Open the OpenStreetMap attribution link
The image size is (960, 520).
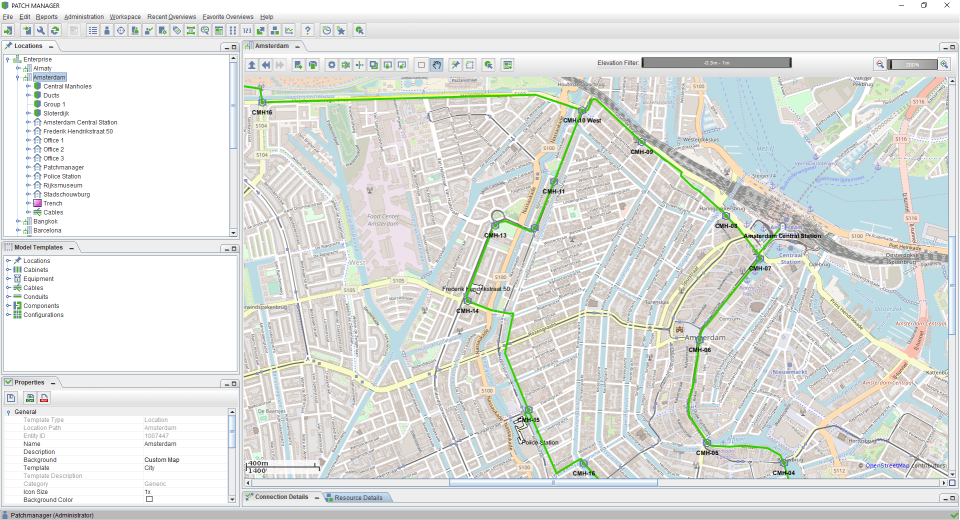tap(887, 465)
